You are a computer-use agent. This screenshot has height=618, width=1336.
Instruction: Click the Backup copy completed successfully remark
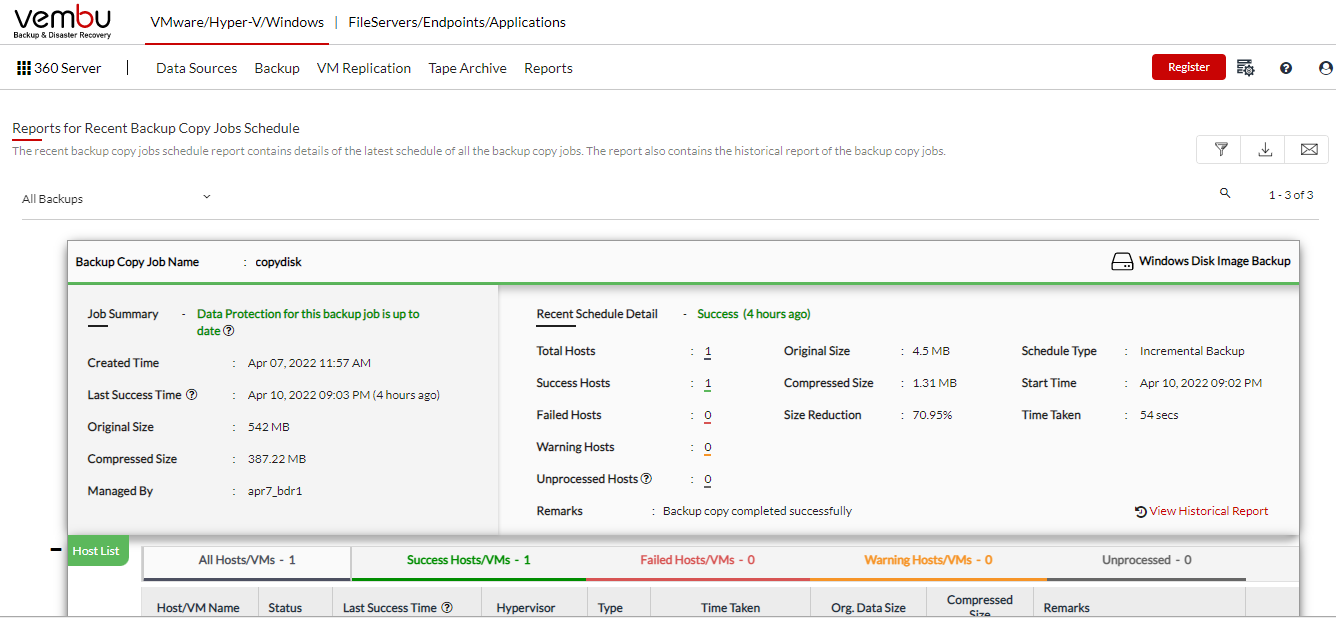(x=757, y=511)
